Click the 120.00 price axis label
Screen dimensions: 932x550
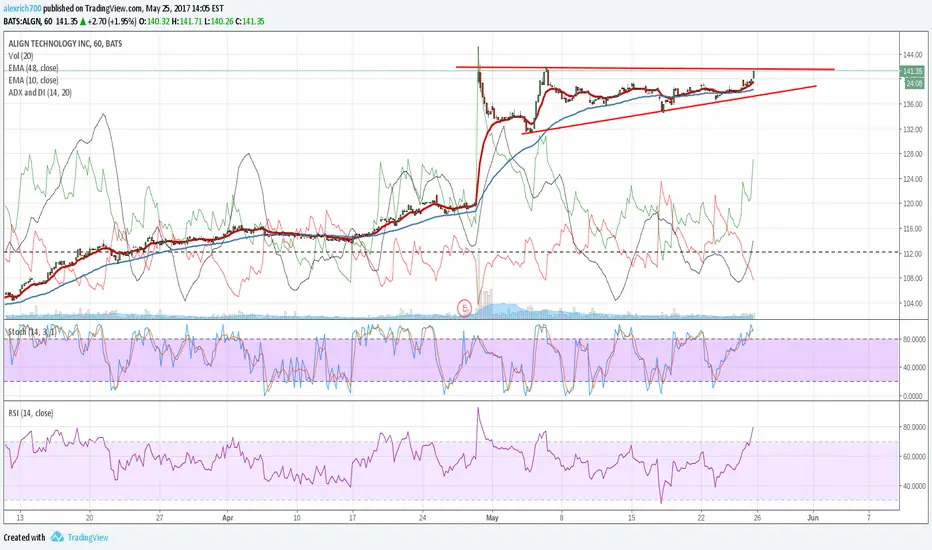(912, 203)
